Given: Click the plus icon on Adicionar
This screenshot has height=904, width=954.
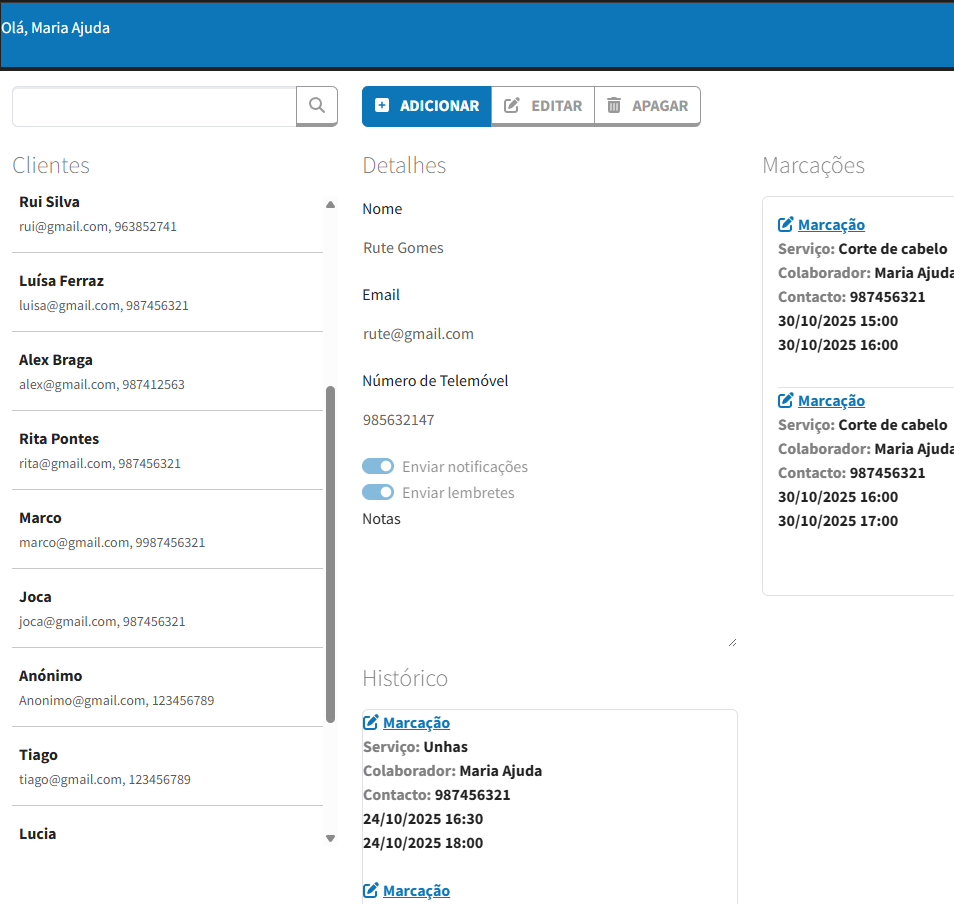Looking at the screenshot, I should (382, 106).
